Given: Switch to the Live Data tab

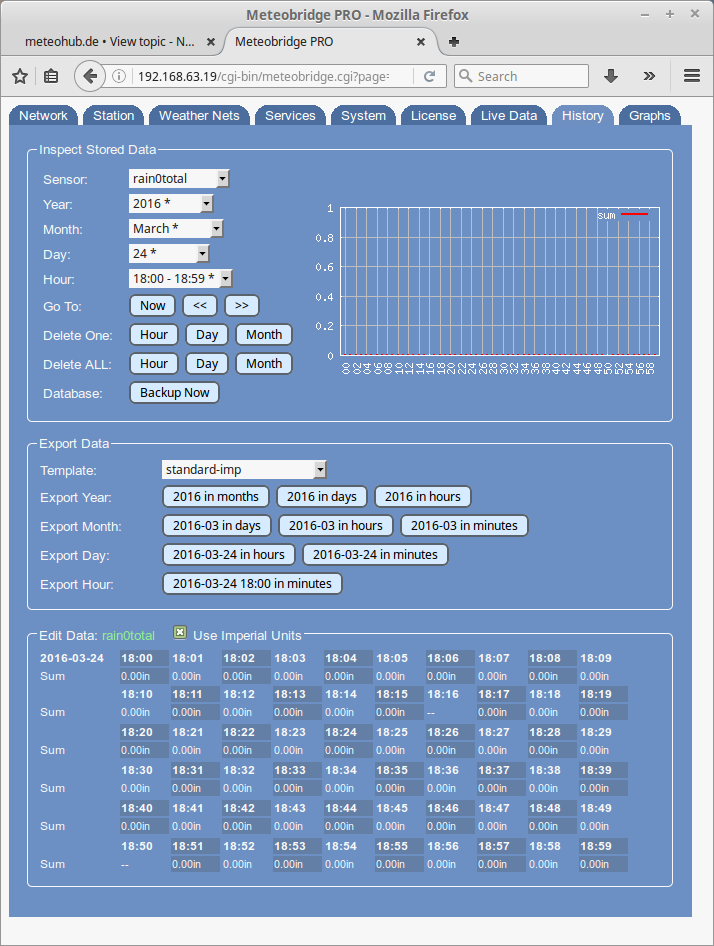Looking at the screenshot, I should pyautogui.click(x=508, y=116).
